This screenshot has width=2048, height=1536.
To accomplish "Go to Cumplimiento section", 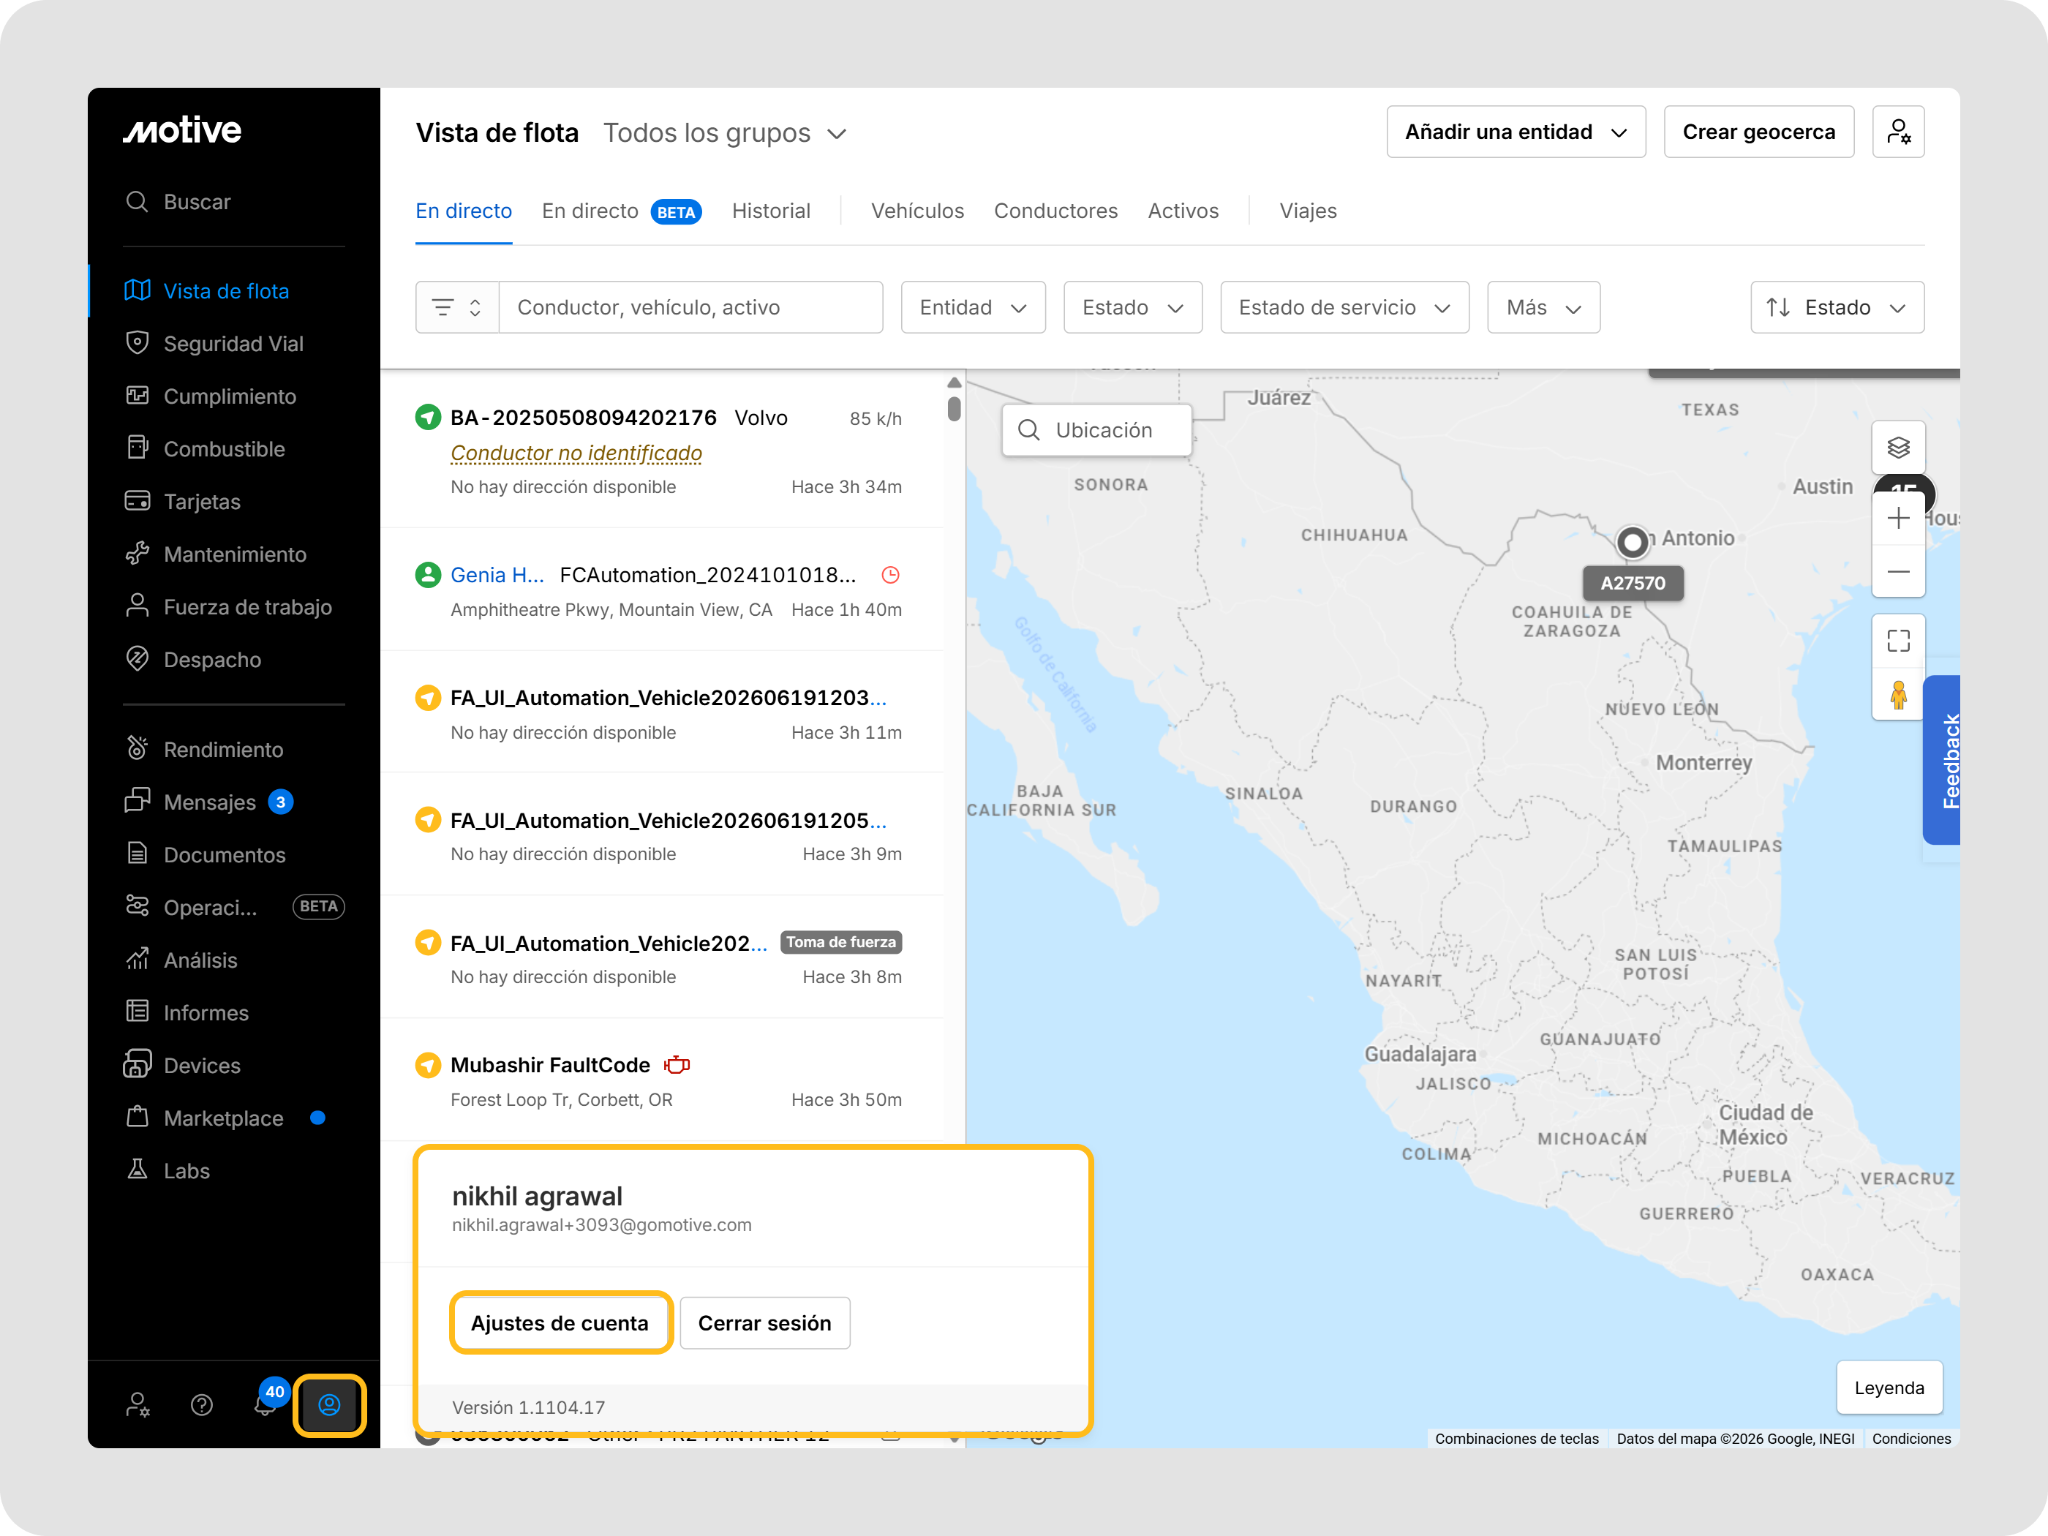I will 210,396.
